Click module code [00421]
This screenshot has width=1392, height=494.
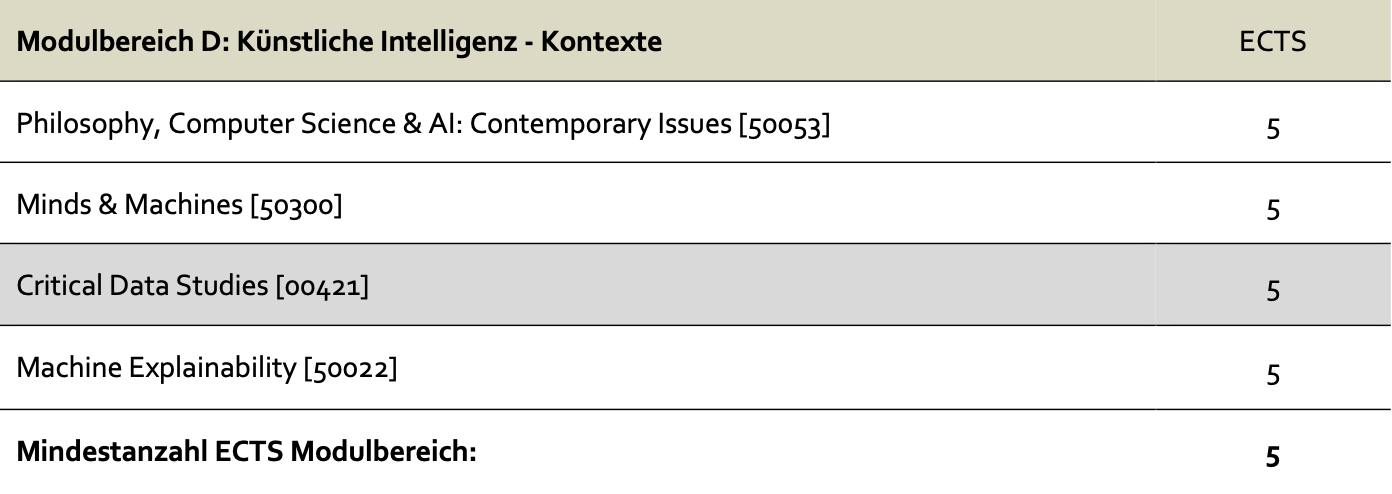(x=322, y=286)
